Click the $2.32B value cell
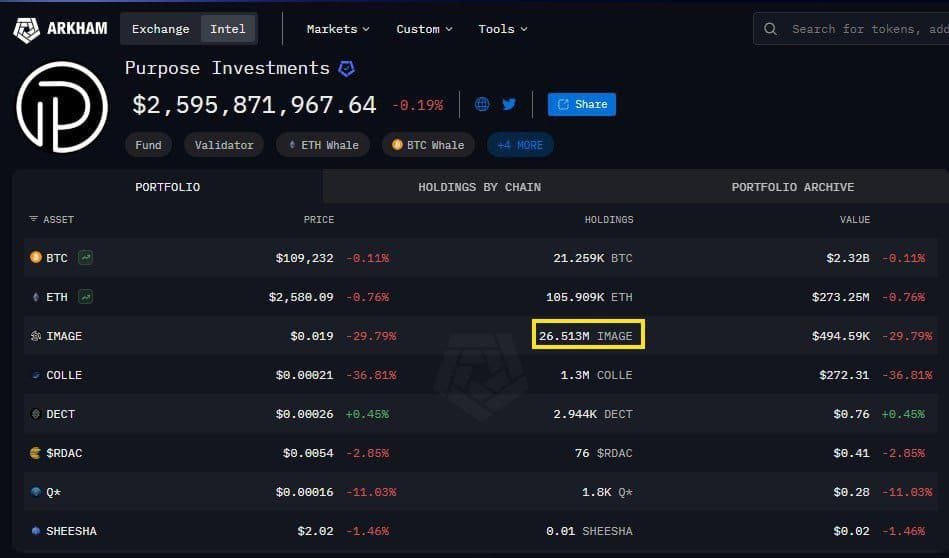Viewport: 949px width, 558px height. pos(847,258)
